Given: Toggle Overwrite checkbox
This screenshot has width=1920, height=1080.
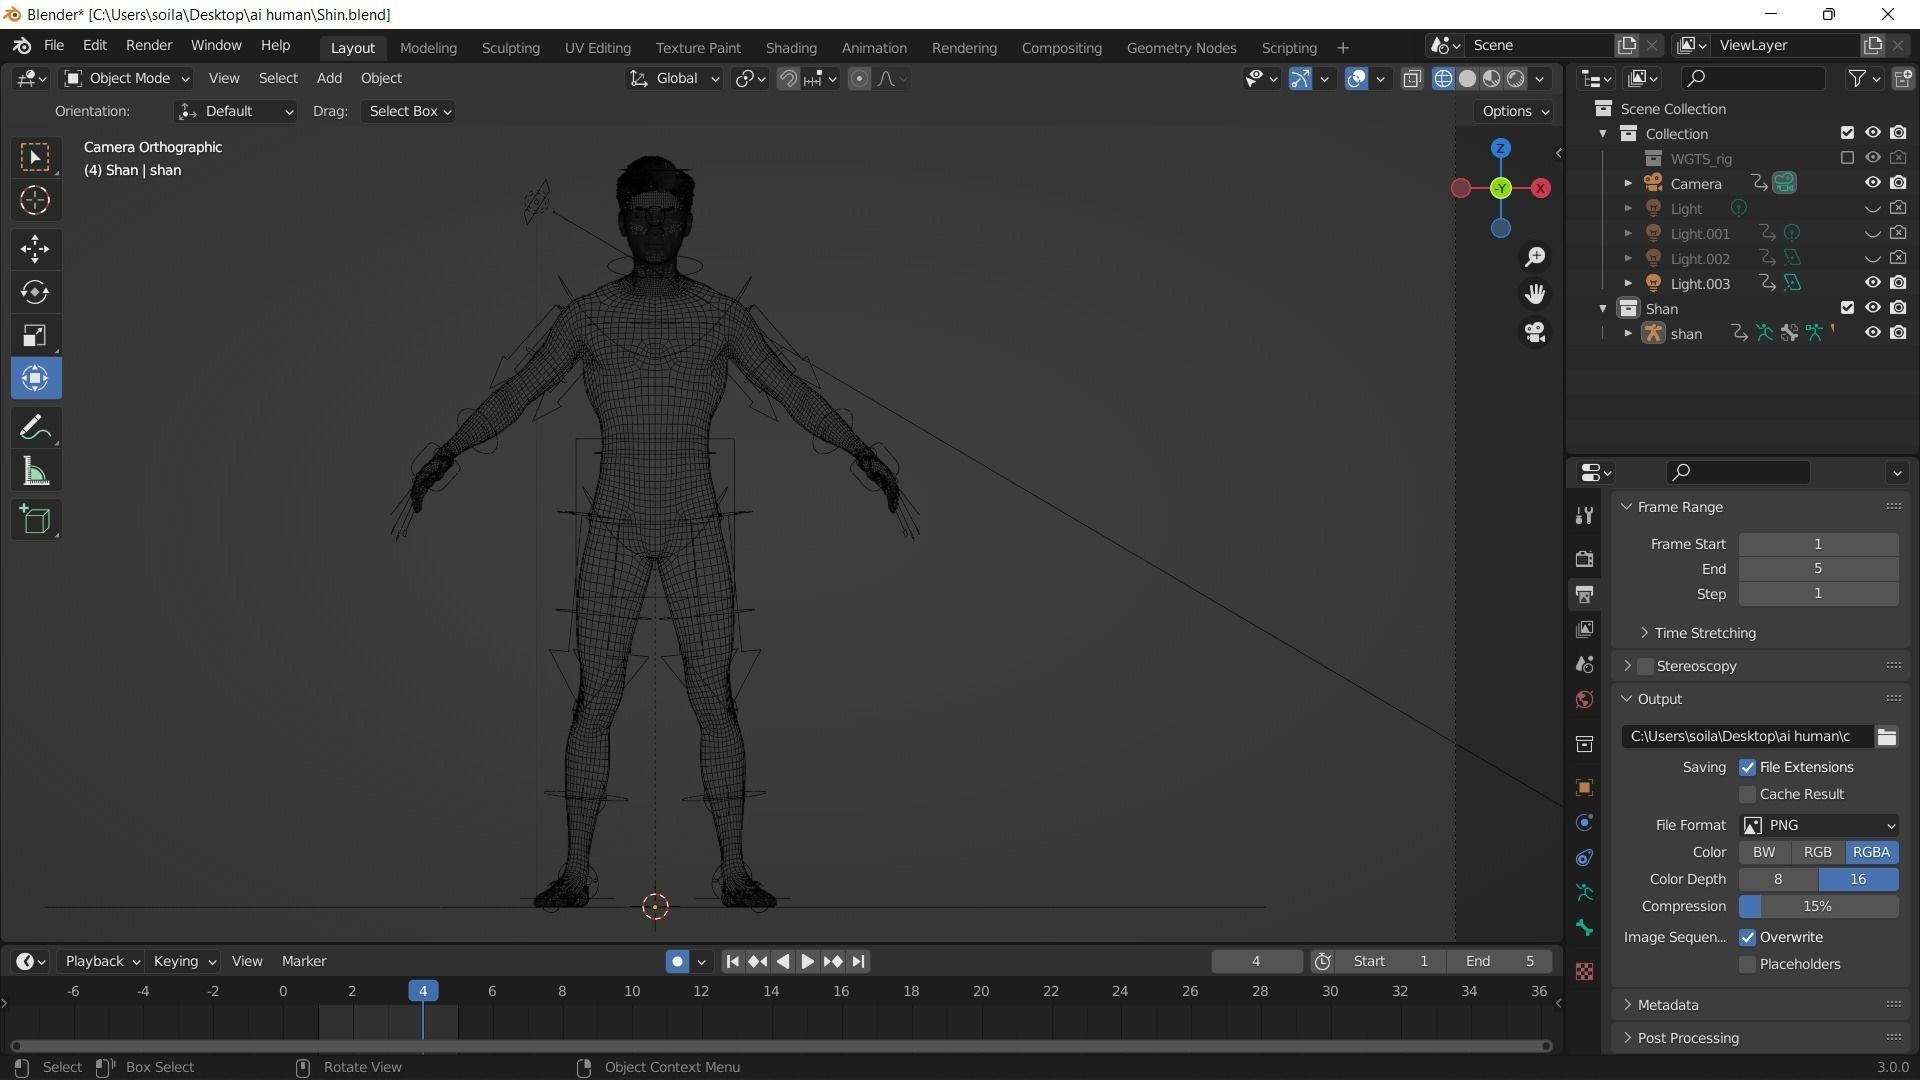Looking at the screenshot, I should (x=1747, y=937).
